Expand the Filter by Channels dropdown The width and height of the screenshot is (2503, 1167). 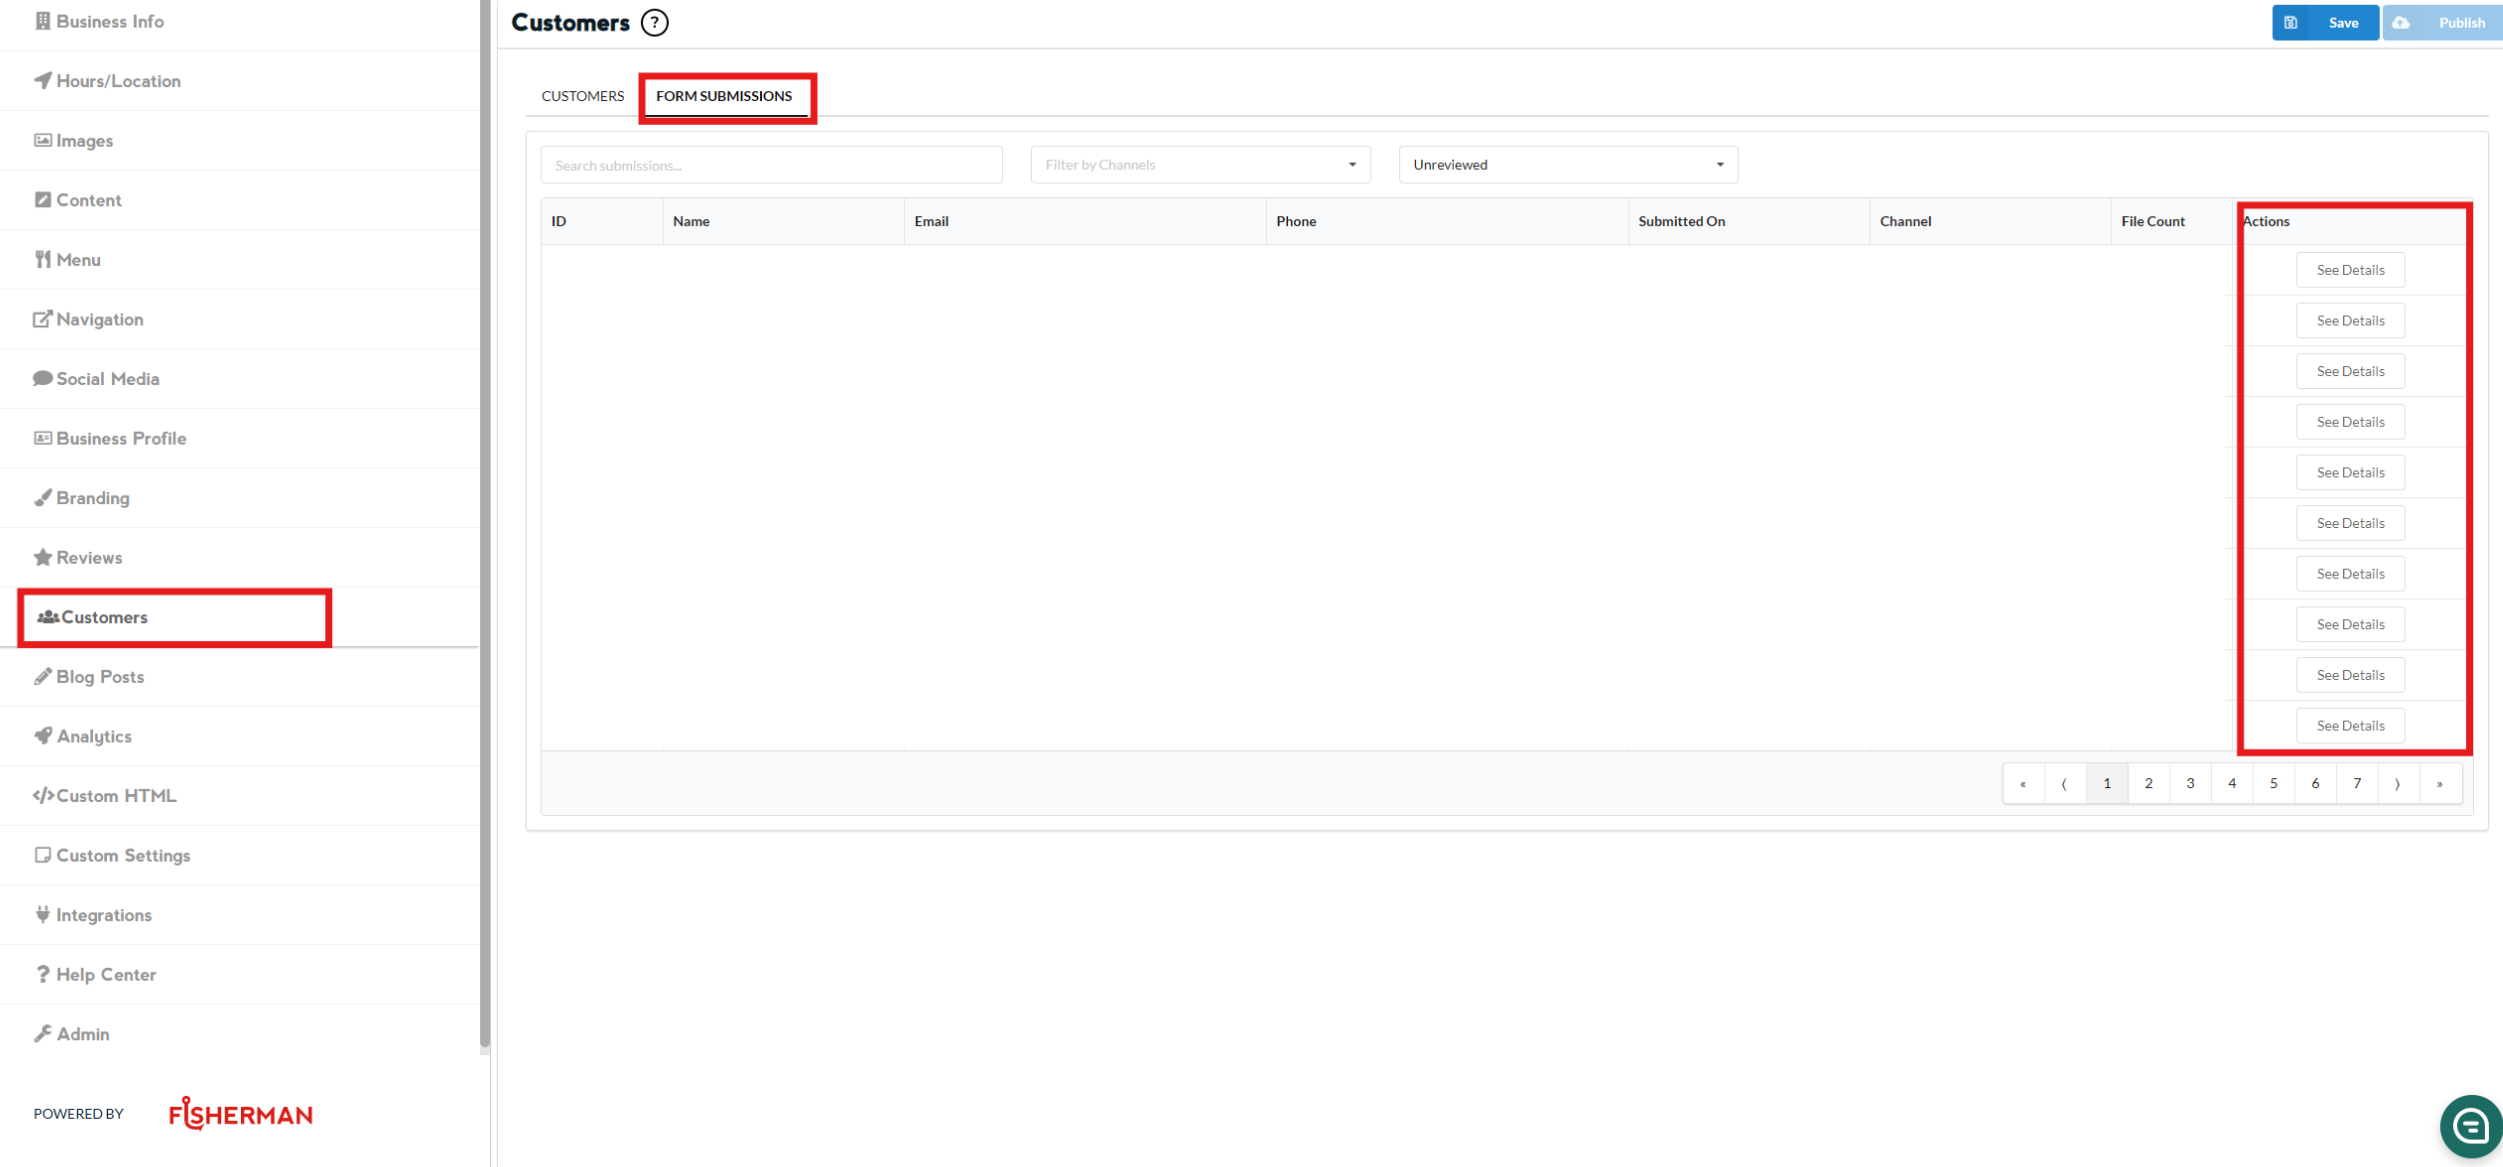[x=1200, y=165]
